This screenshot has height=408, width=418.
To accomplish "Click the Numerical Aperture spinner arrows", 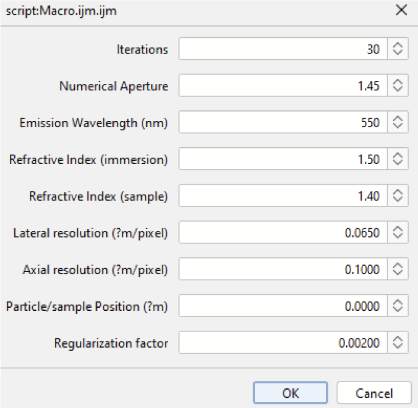I will point(398,85).
